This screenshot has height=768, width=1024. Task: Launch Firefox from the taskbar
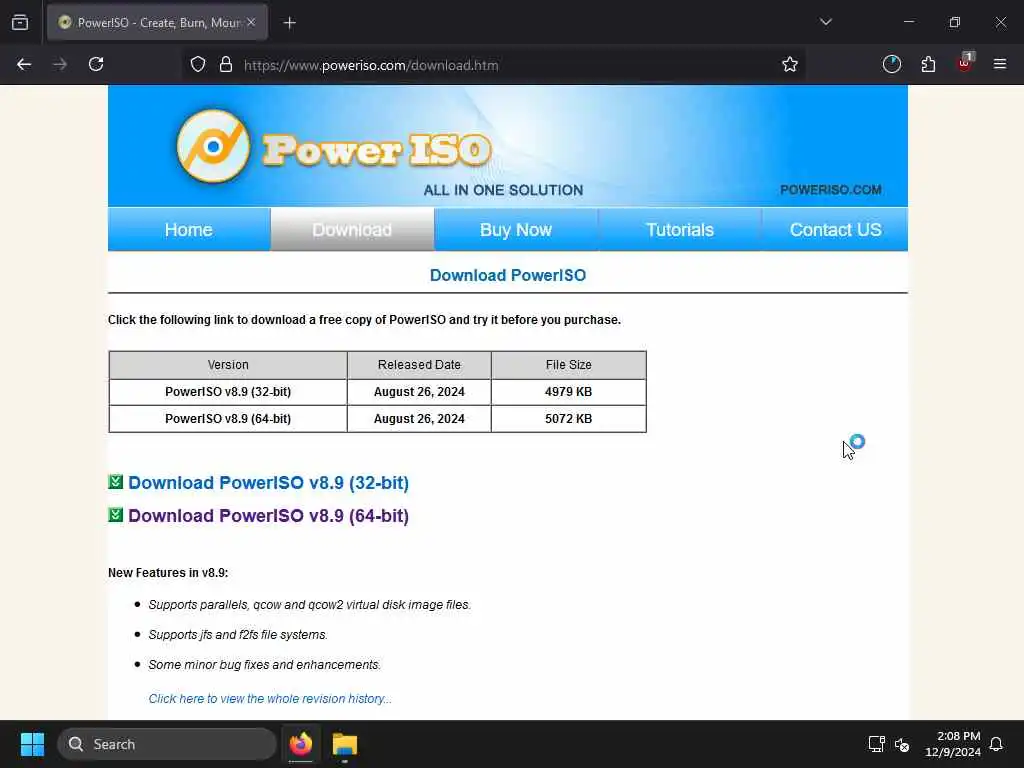pyautogui.click(x=301, y=744)
